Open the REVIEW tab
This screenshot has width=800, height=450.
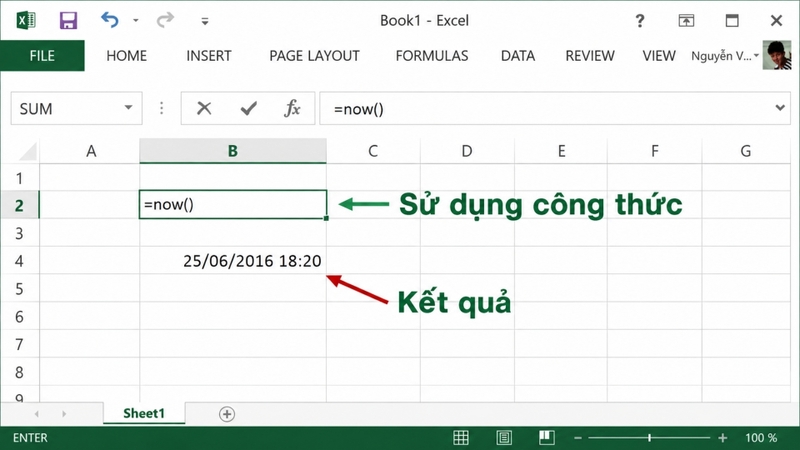(x=590, y=56)
